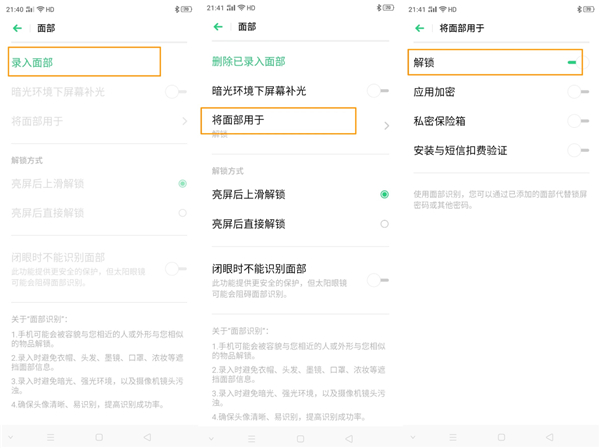Turn off the 解锁 face unlock switch
Viewport: 600px width, 448px height.
click(571, 63)
